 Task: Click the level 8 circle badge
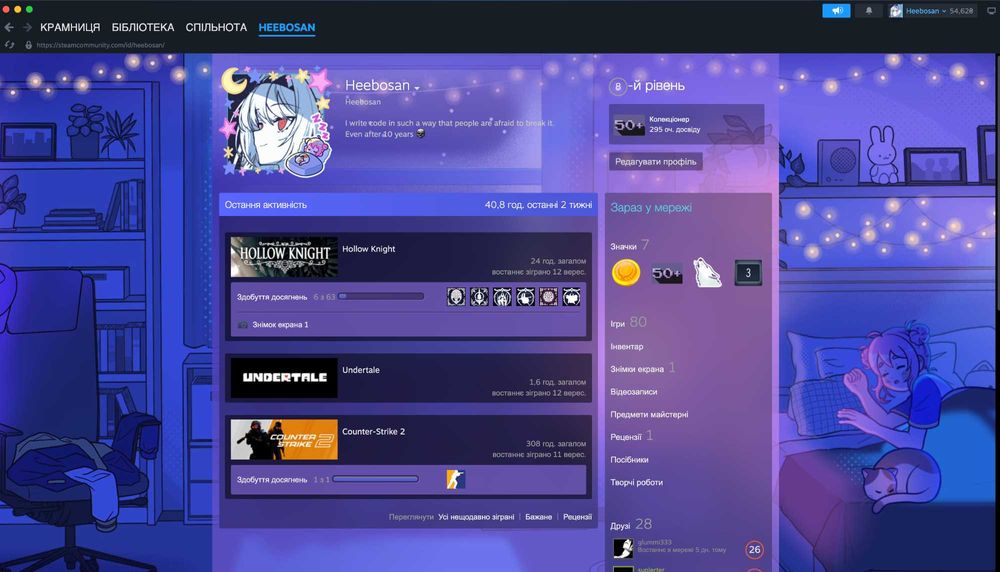tap(617, 86)
